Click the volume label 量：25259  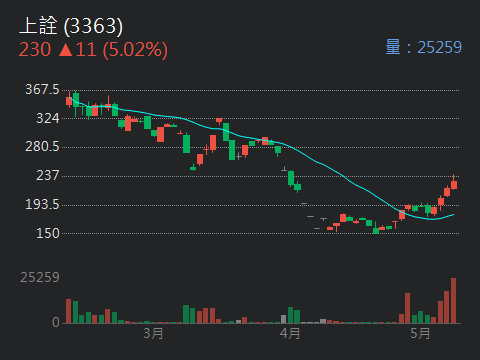[424, 47]
